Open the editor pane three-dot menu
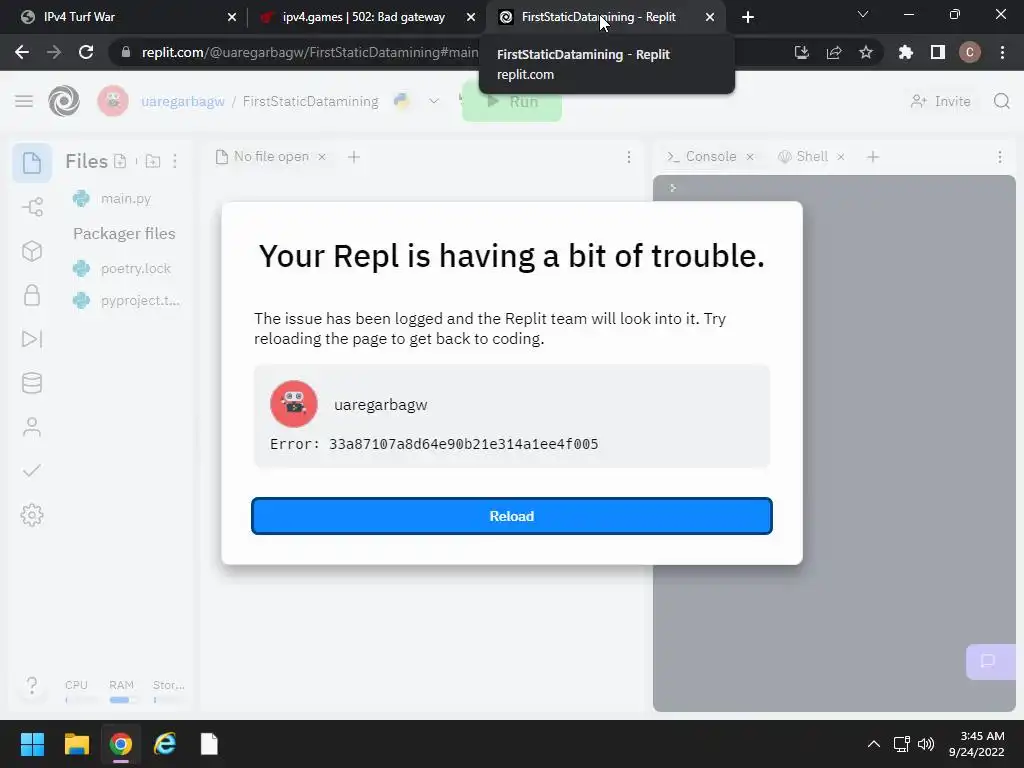 click(629, 157)
